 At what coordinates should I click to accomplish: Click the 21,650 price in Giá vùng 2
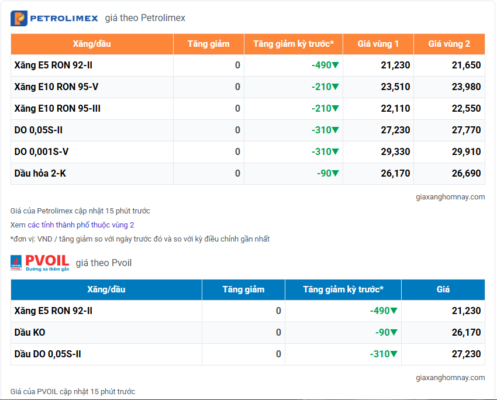pyautogui.click(x=466, y=65)
